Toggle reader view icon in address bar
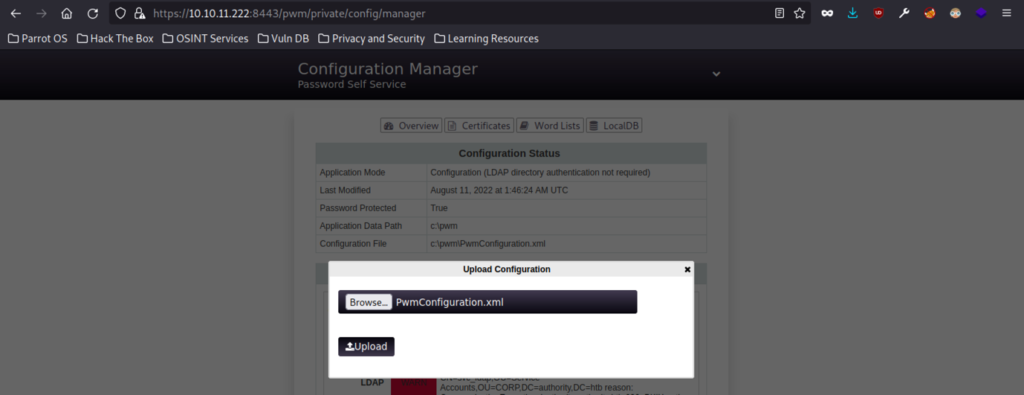Screen dimensions: 1024x395 tap(779, 13)
